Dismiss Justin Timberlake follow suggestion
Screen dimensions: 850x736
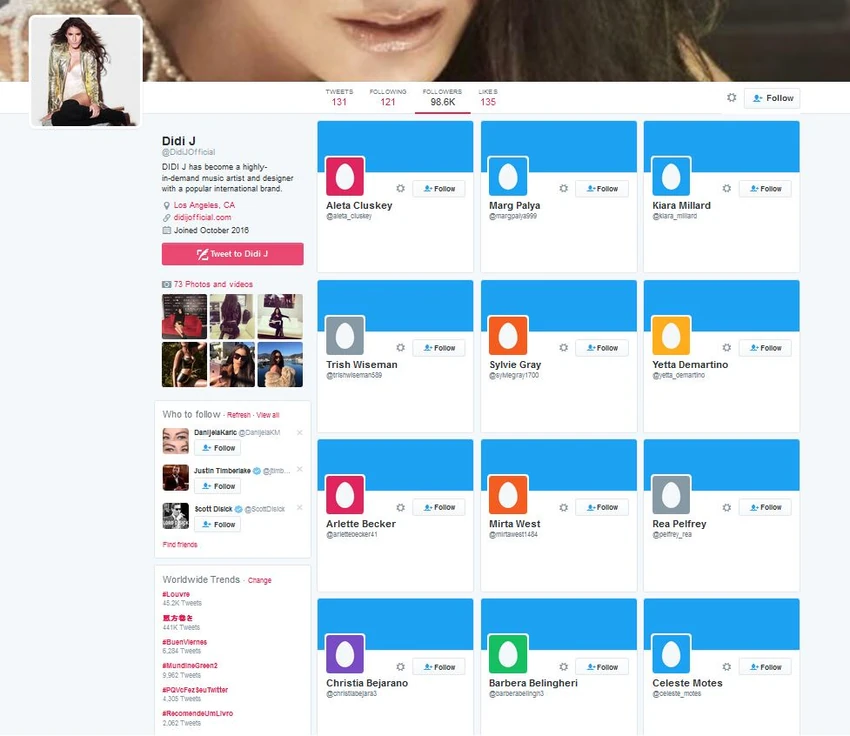click(x=300, y=469)
